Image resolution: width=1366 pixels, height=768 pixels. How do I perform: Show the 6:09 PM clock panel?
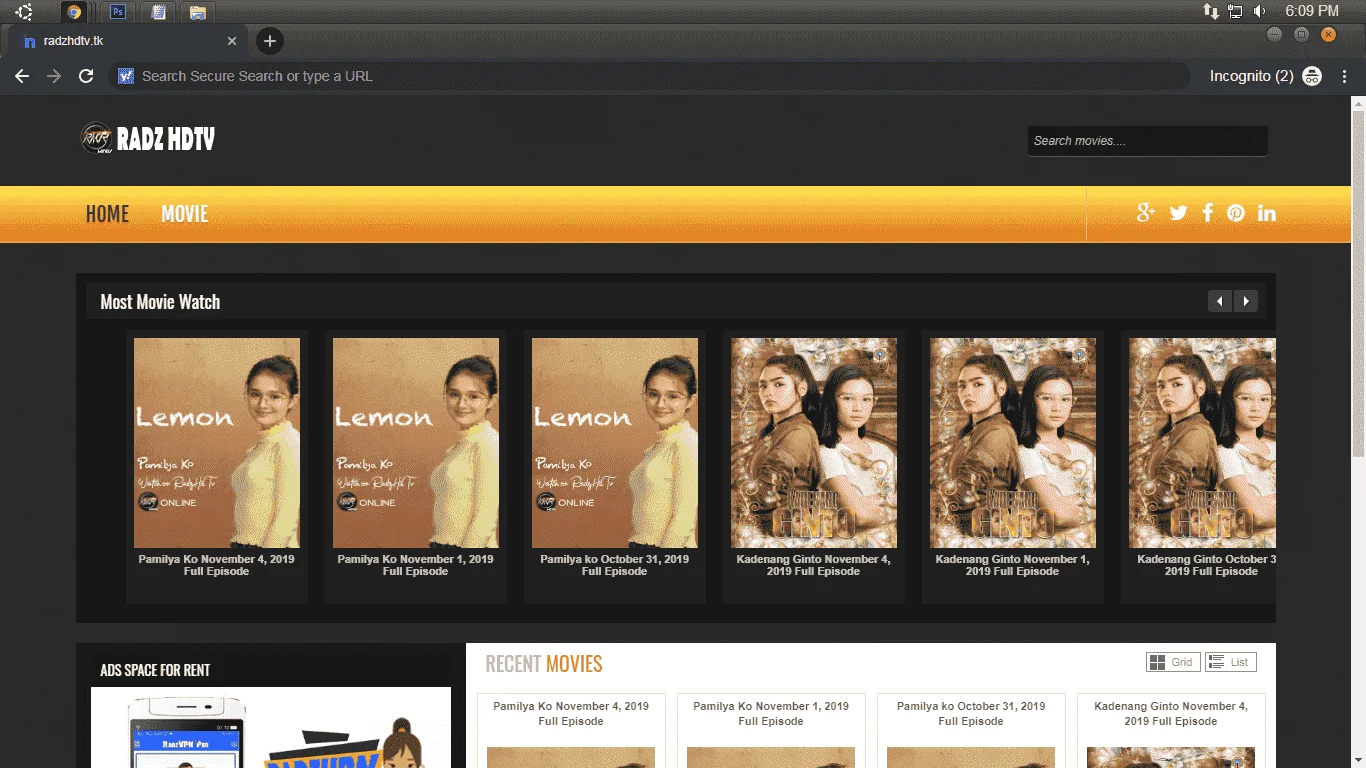pos(1312,11)
